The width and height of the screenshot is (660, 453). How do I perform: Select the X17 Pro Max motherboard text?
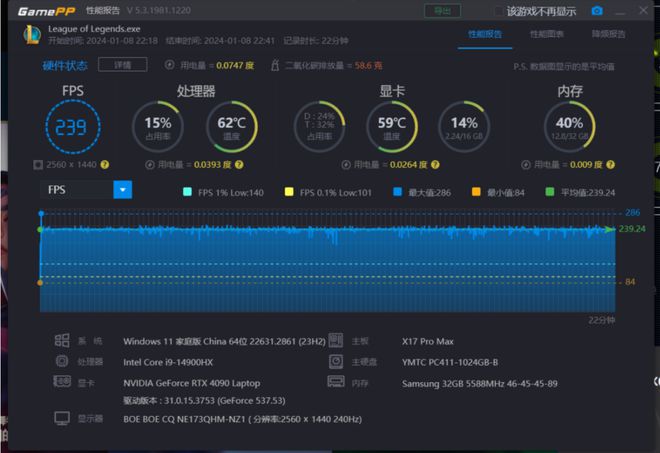(x=428, y=341)
